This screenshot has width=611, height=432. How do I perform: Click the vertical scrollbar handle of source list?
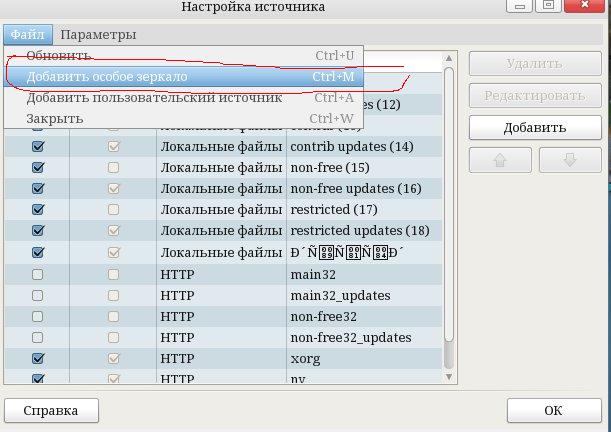pyautogui.click(x=449, y=204)
